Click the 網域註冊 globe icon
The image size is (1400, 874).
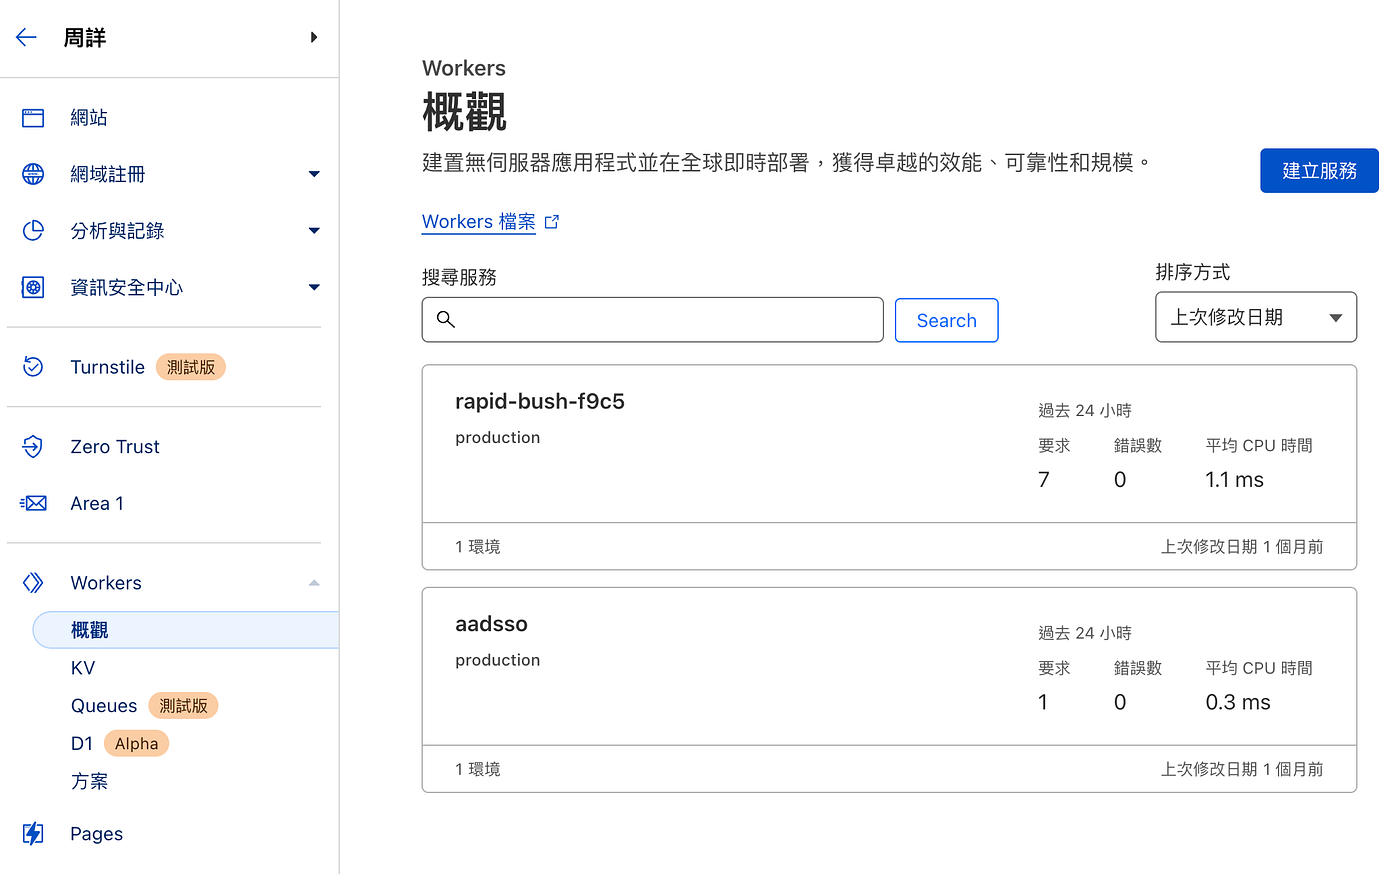click(33, 174)
